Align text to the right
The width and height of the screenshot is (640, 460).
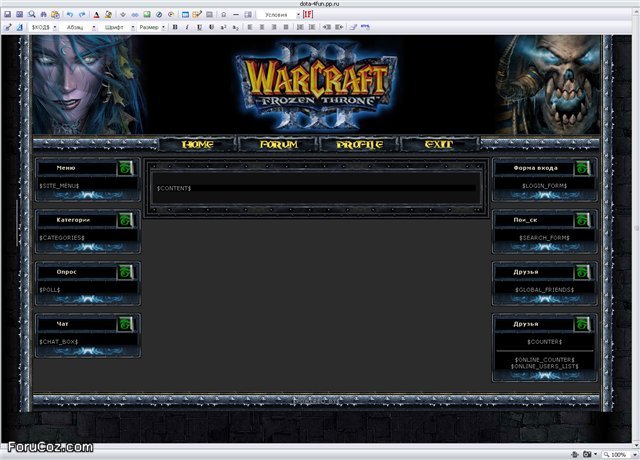click(274, 27)
